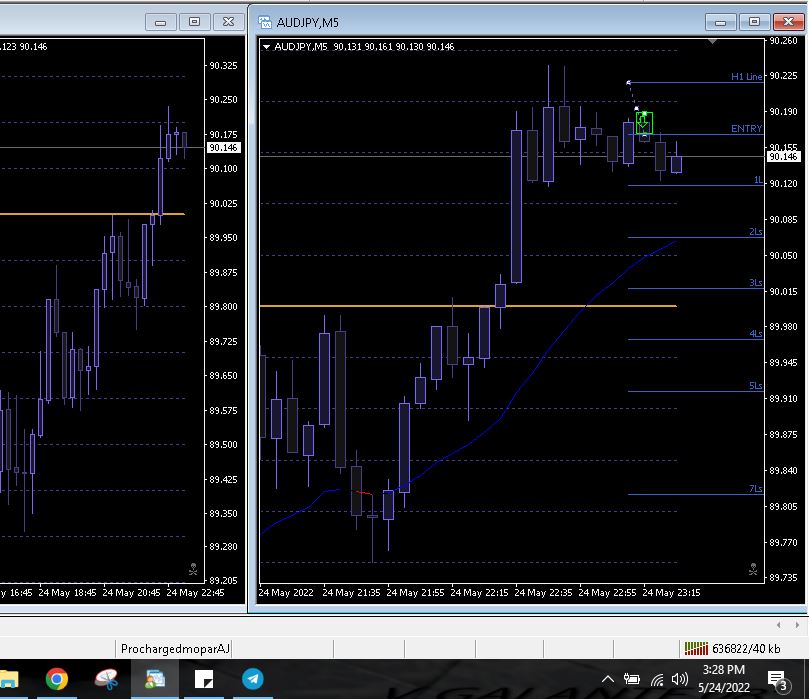Viewport: 809px width, 699px height.
Task: Click the chart shift marker triangle
Action: tap(712, 41)
